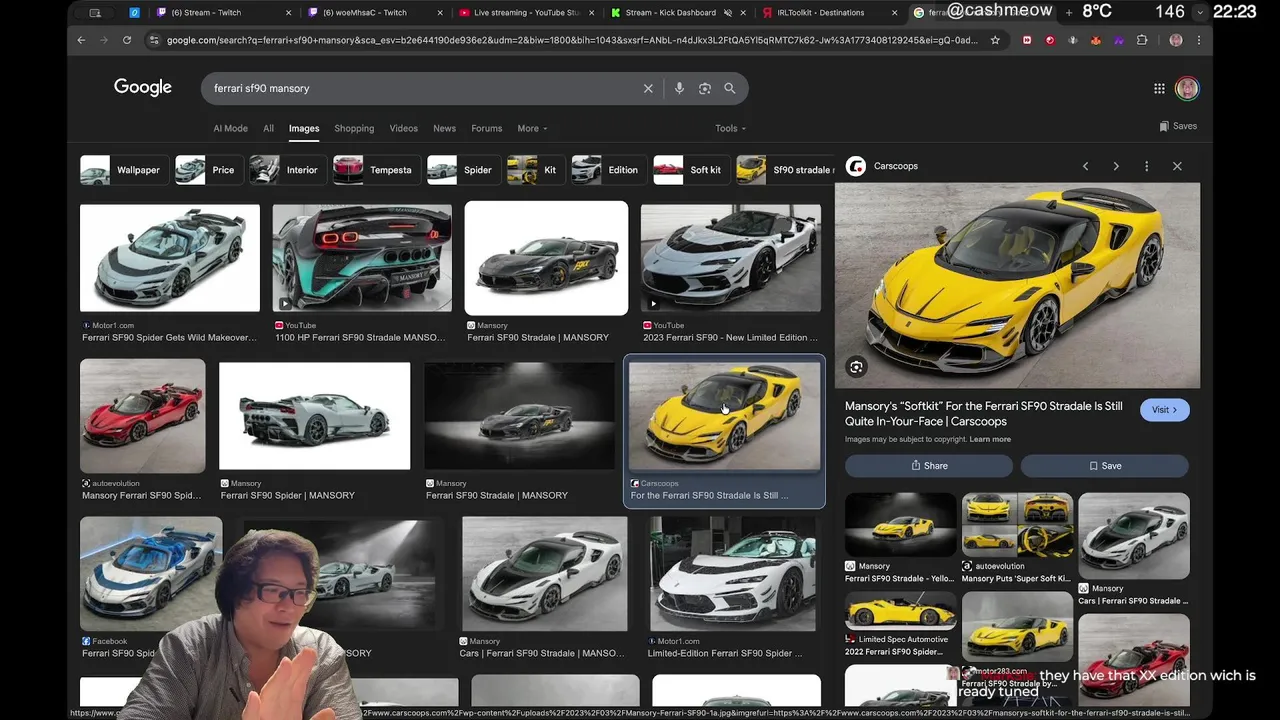The width and height of the screenshot is (1280, 720).
Task: Show next image in the preview panel
Action: (x=1116, y=166)
